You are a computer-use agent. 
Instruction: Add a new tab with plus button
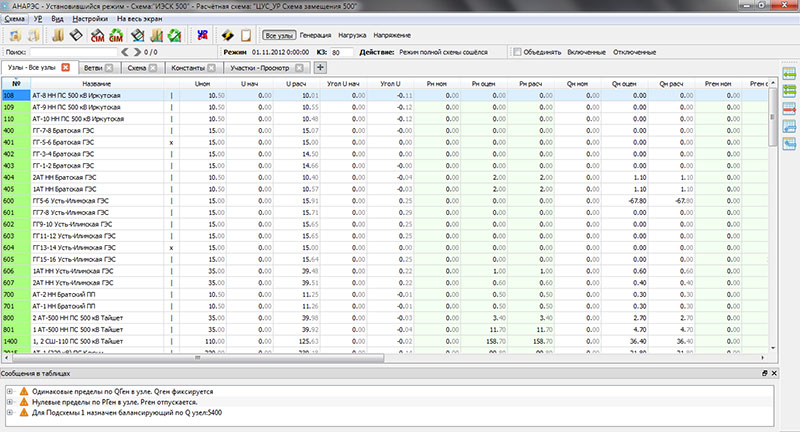[320, 67]
